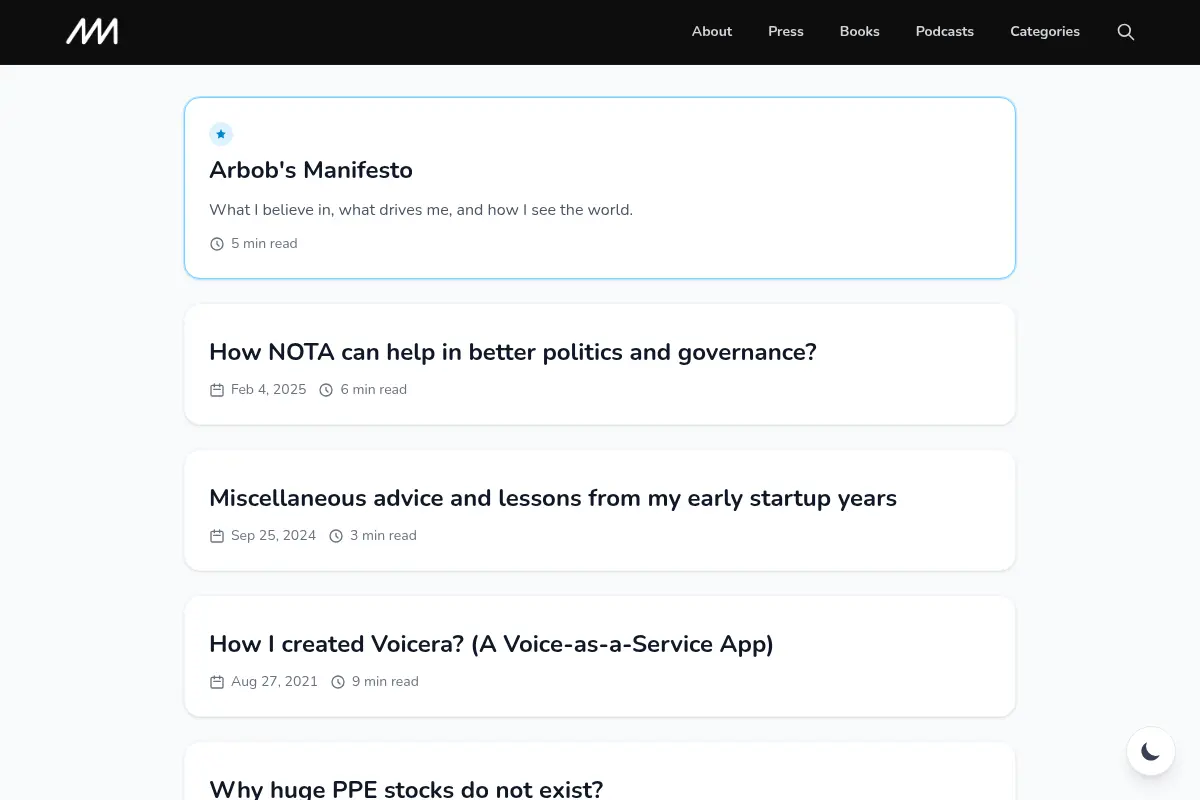Read the NOTA politics and governance article
The width and height of the screenshot is (1200, 800).
[513, 352]
